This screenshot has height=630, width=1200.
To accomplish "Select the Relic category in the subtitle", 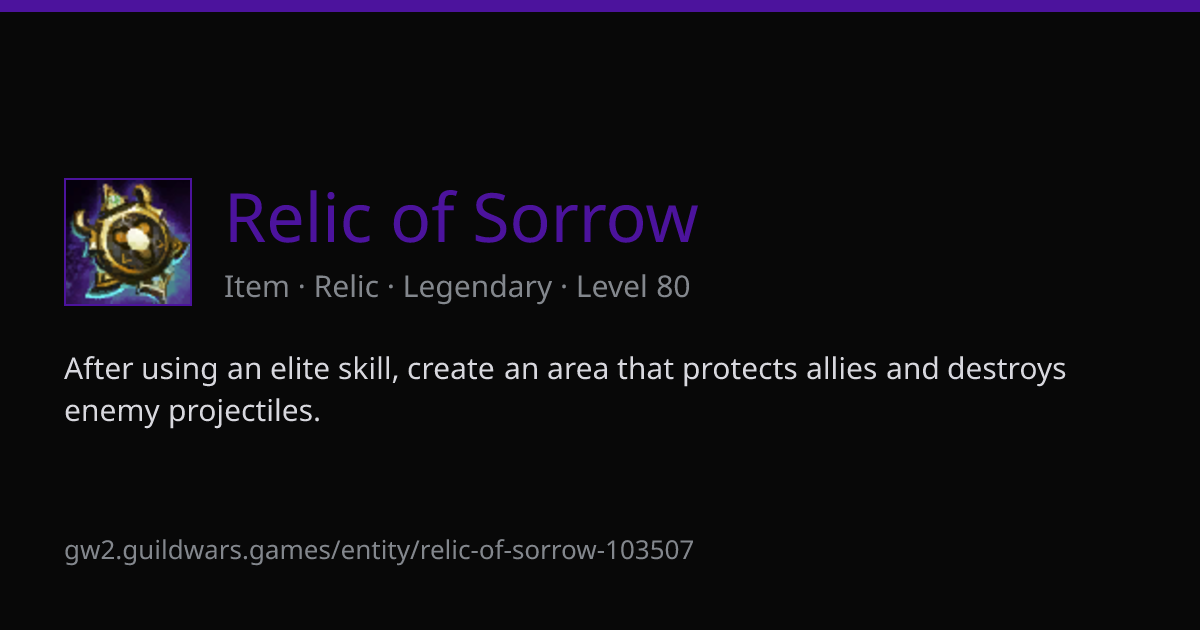I will click(x=346, y=287).
